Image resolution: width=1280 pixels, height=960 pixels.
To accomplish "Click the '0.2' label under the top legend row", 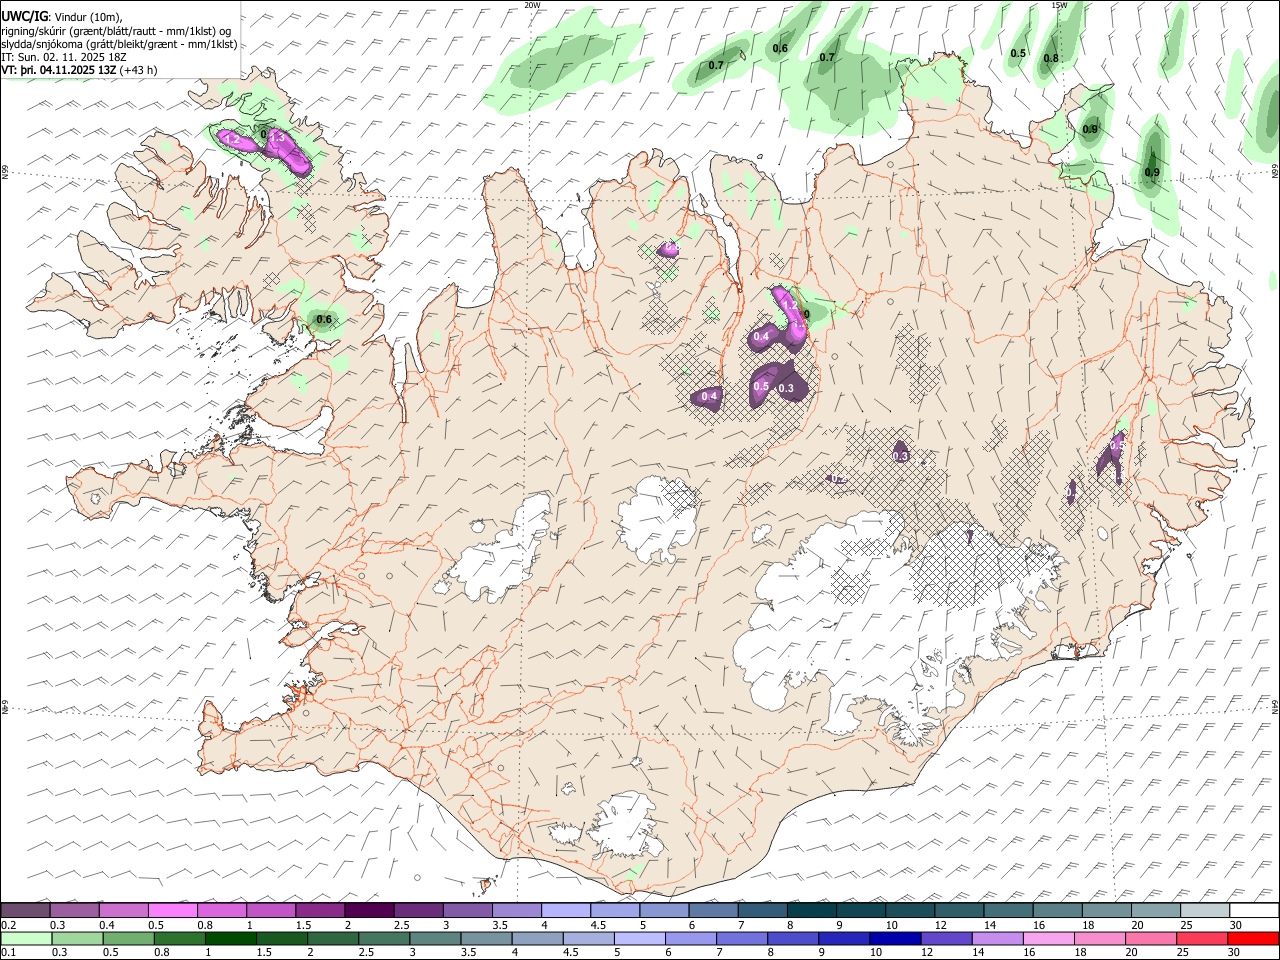I will coord(9,925).
